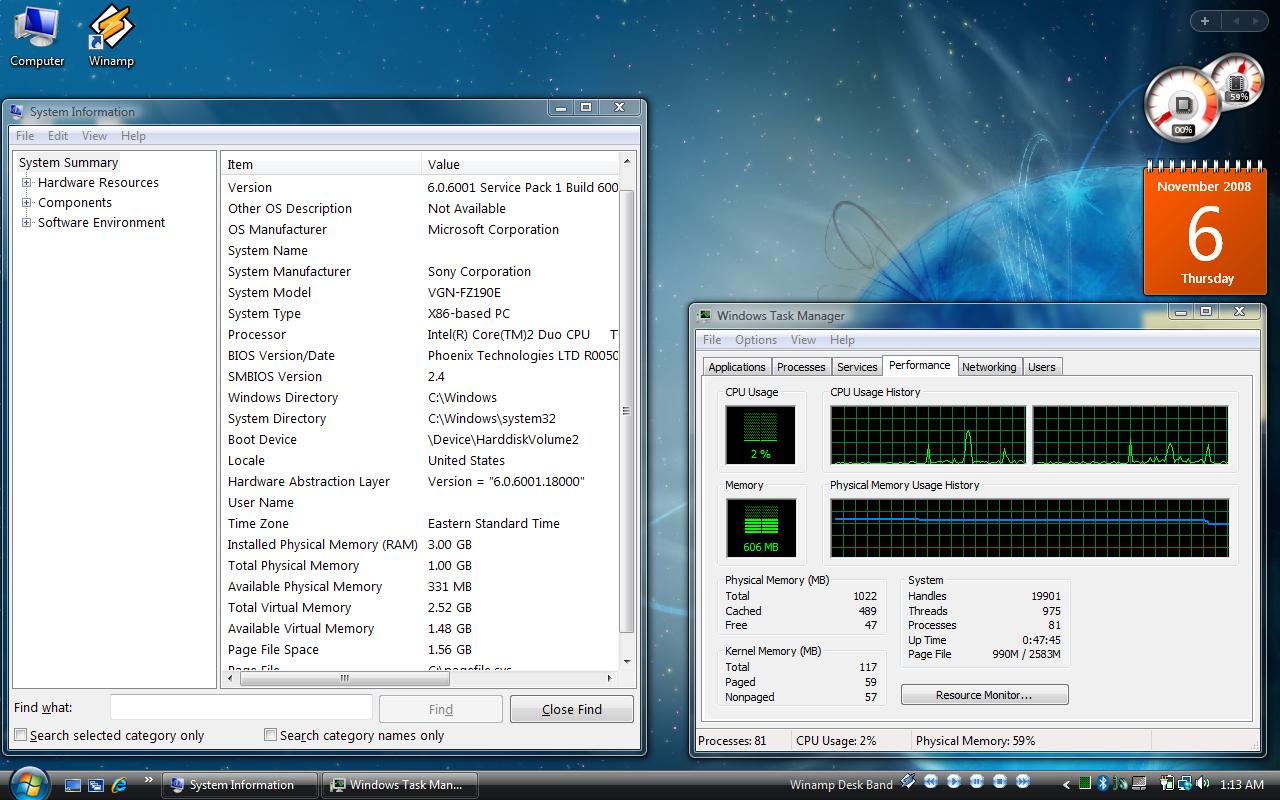Viewport: 1280px width, 800px height.
Task: Switch to the Networking tab
Action: tap(989, 367)
